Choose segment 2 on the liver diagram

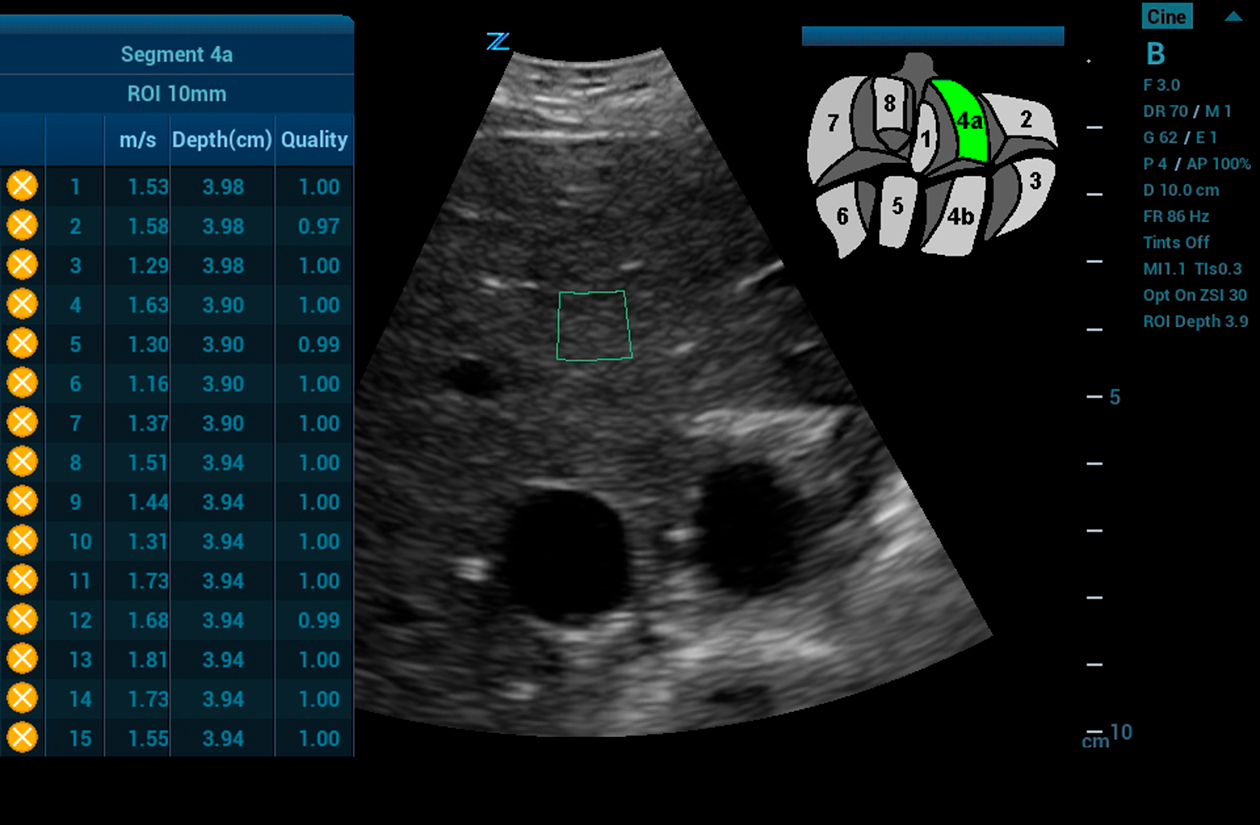[x=1026, y=120]
